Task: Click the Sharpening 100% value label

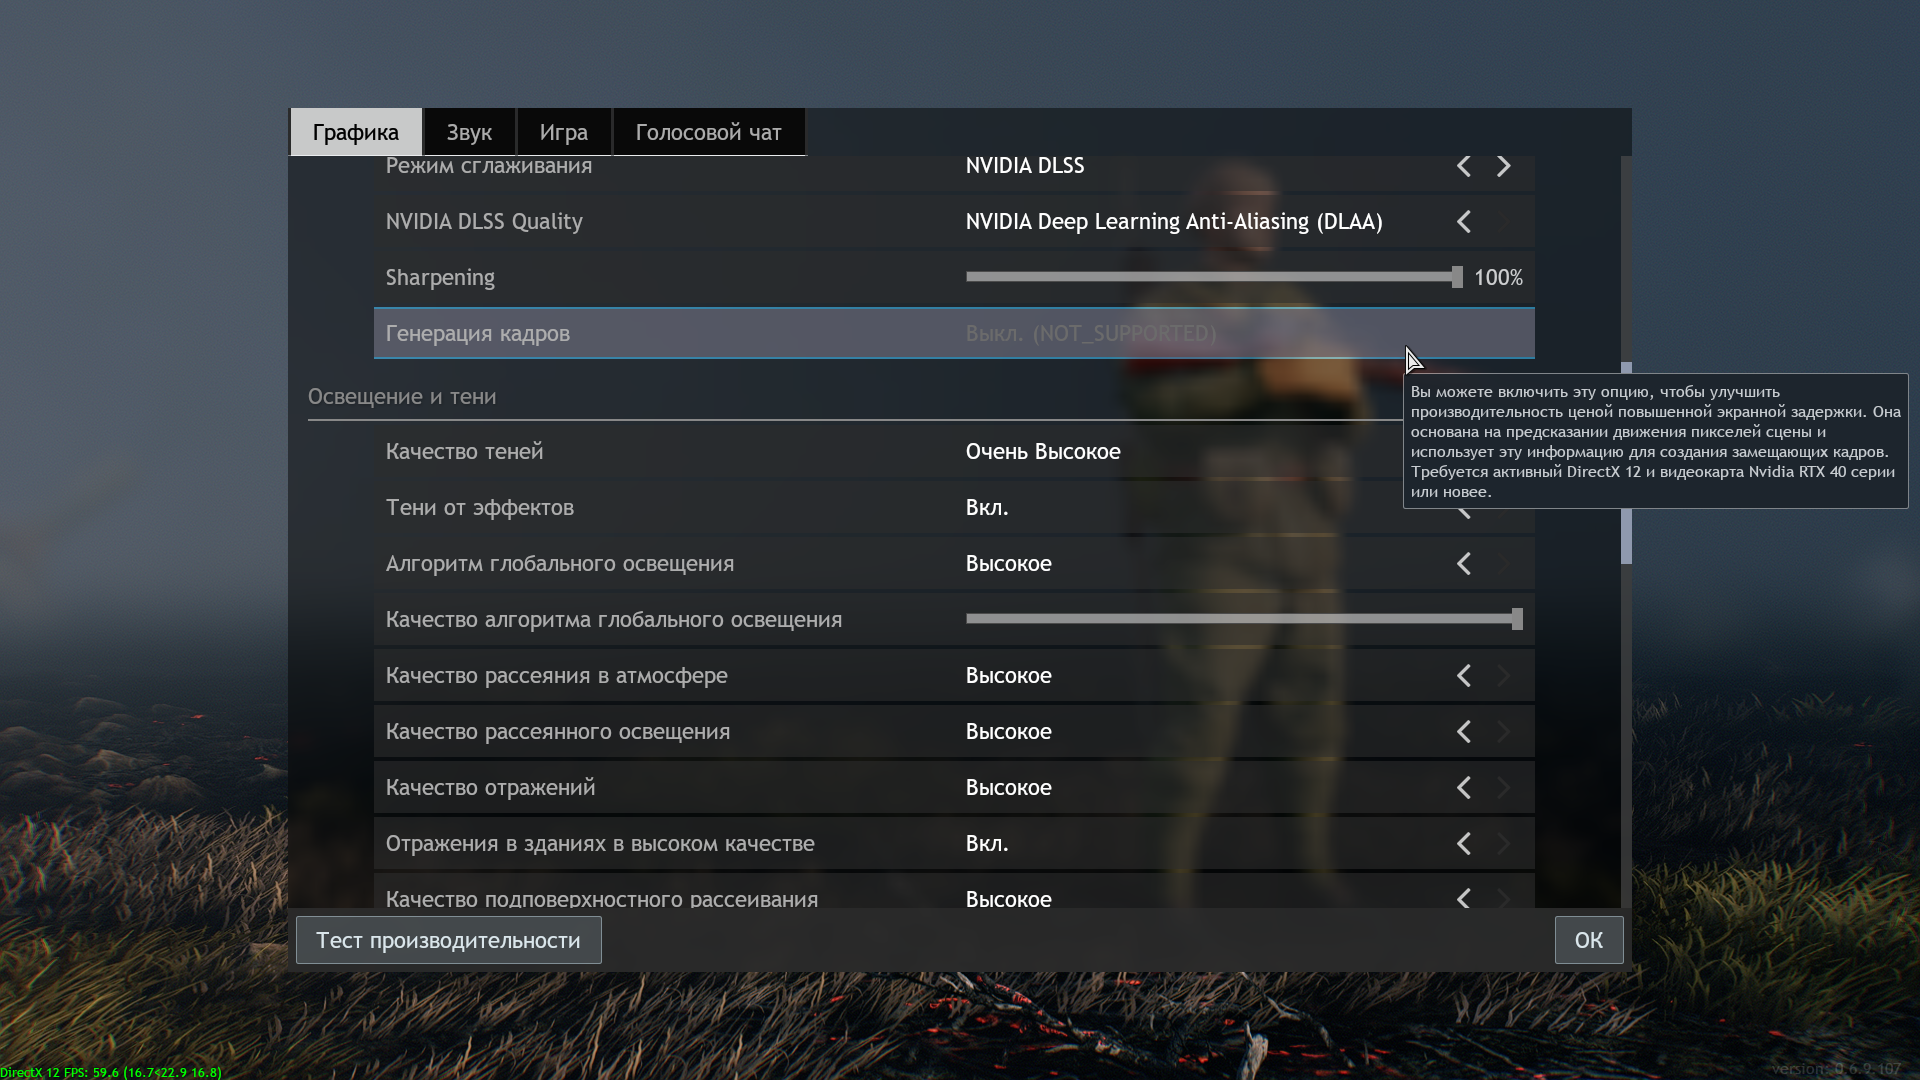Action: (1498, 278)
